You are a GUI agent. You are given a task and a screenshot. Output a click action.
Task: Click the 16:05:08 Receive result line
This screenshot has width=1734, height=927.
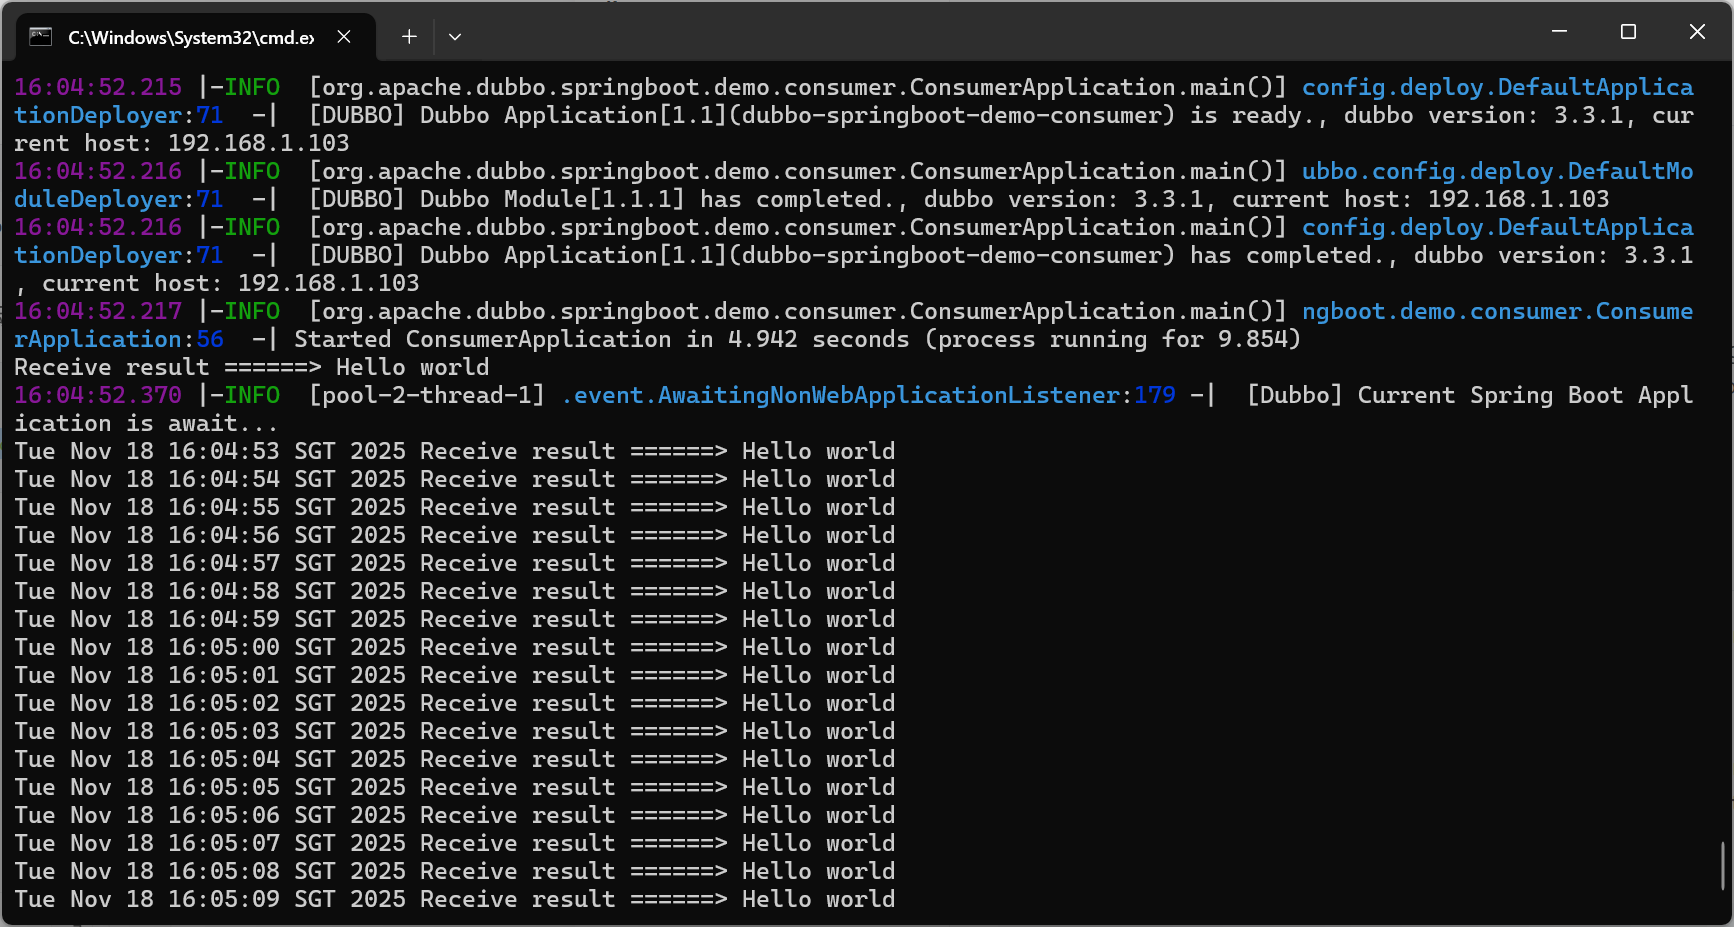tap(455, 871)
